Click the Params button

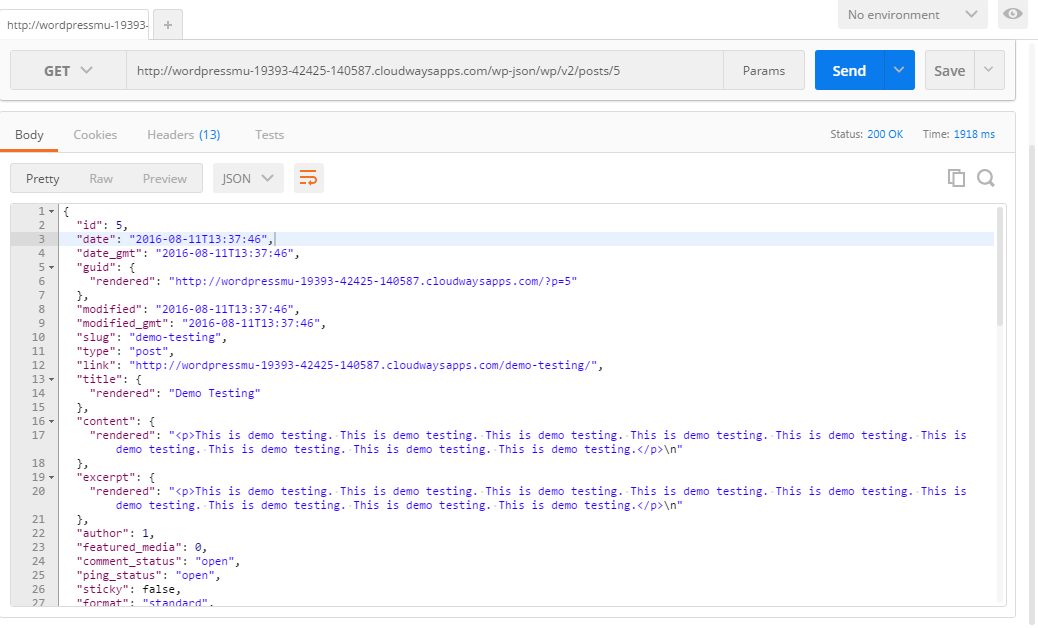click(x=764, y=70)
